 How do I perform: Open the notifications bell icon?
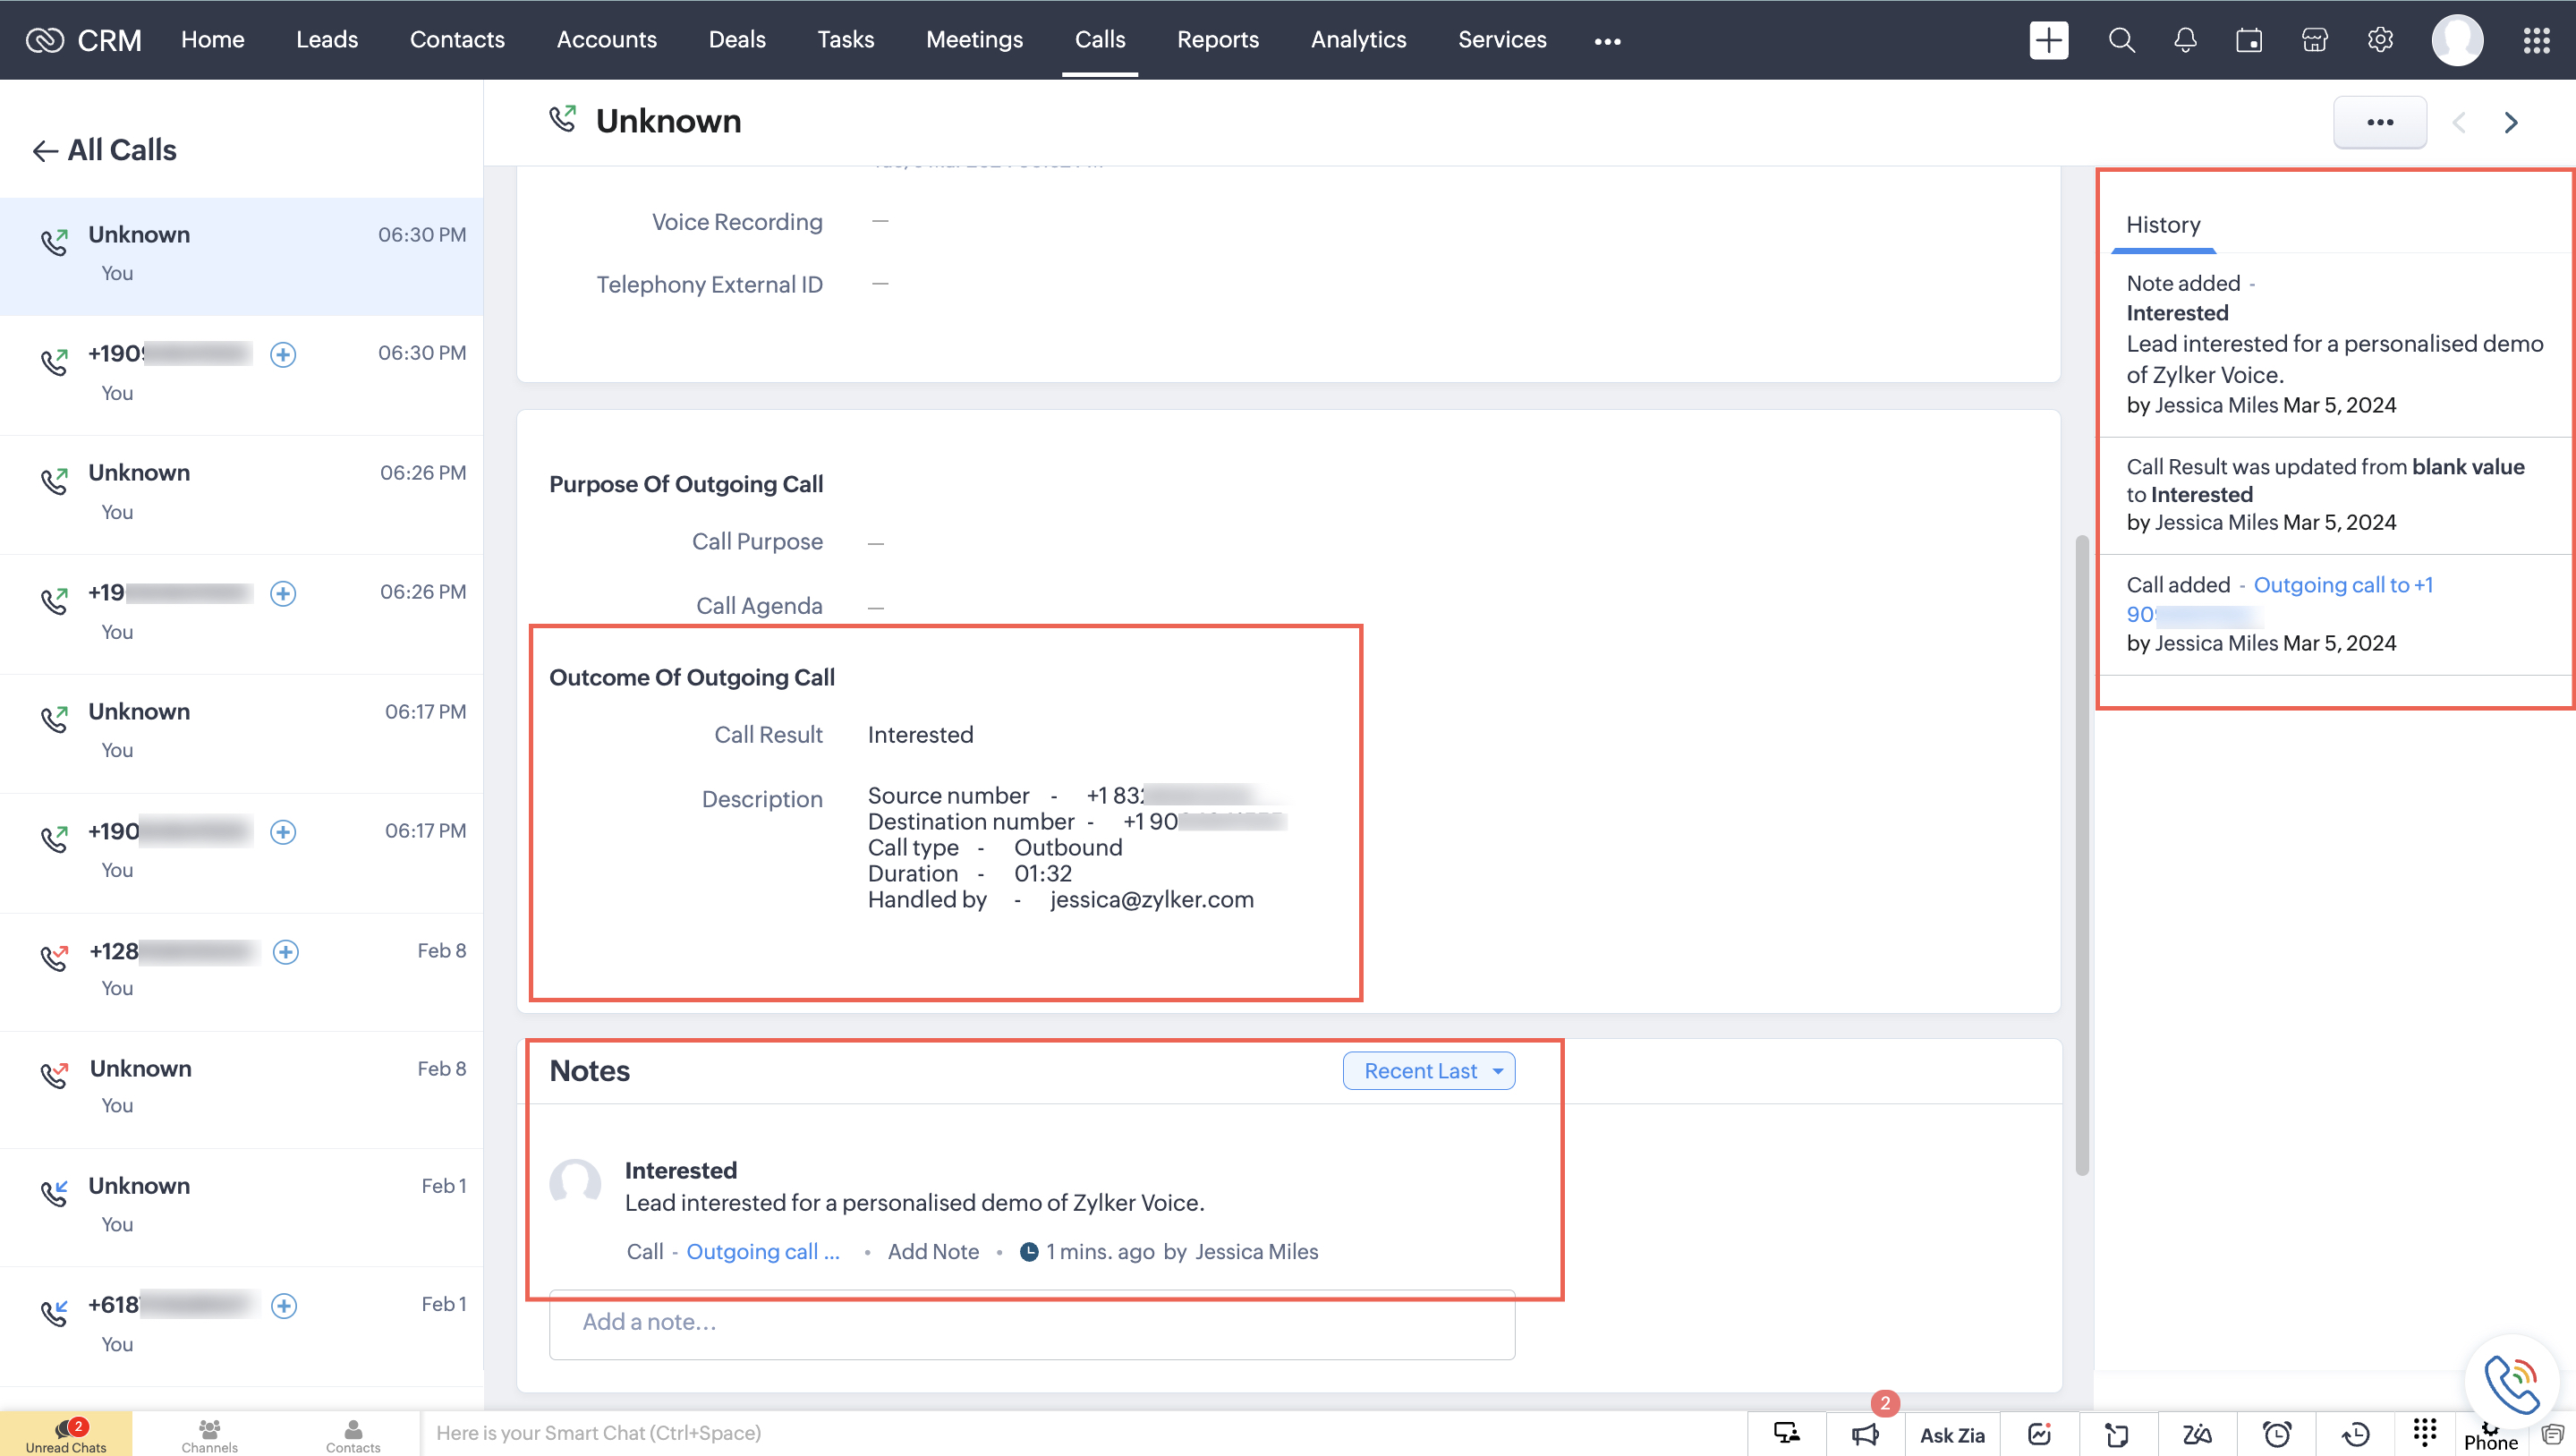(x=2185, y=40)
